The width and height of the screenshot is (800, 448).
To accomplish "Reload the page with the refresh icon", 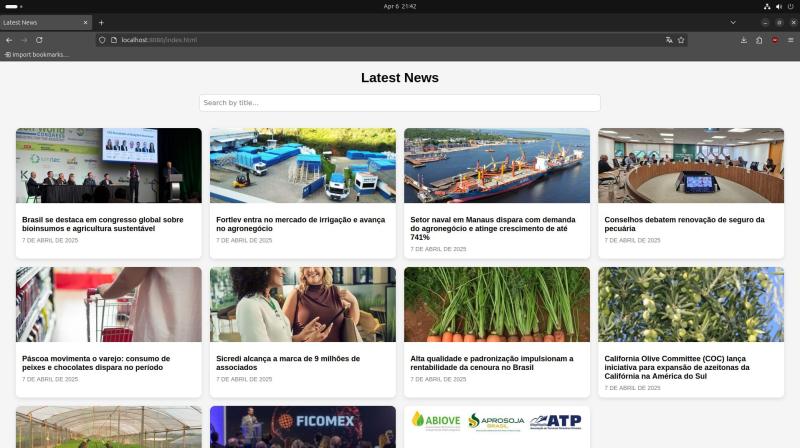I will point(39,40).
